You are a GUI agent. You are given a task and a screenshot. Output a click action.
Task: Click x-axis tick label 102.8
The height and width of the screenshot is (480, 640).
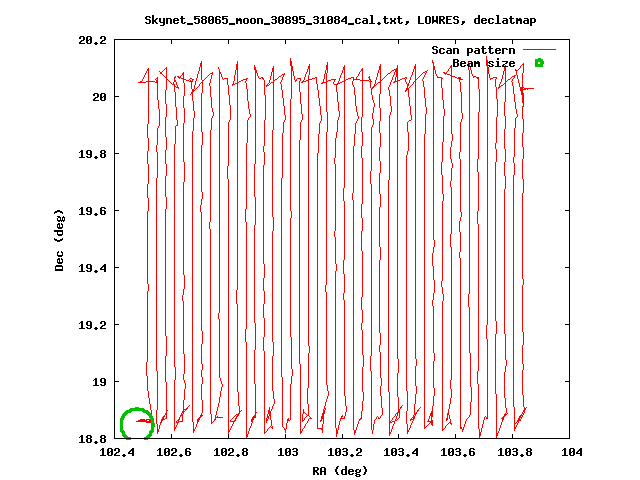tap(231, 452)
